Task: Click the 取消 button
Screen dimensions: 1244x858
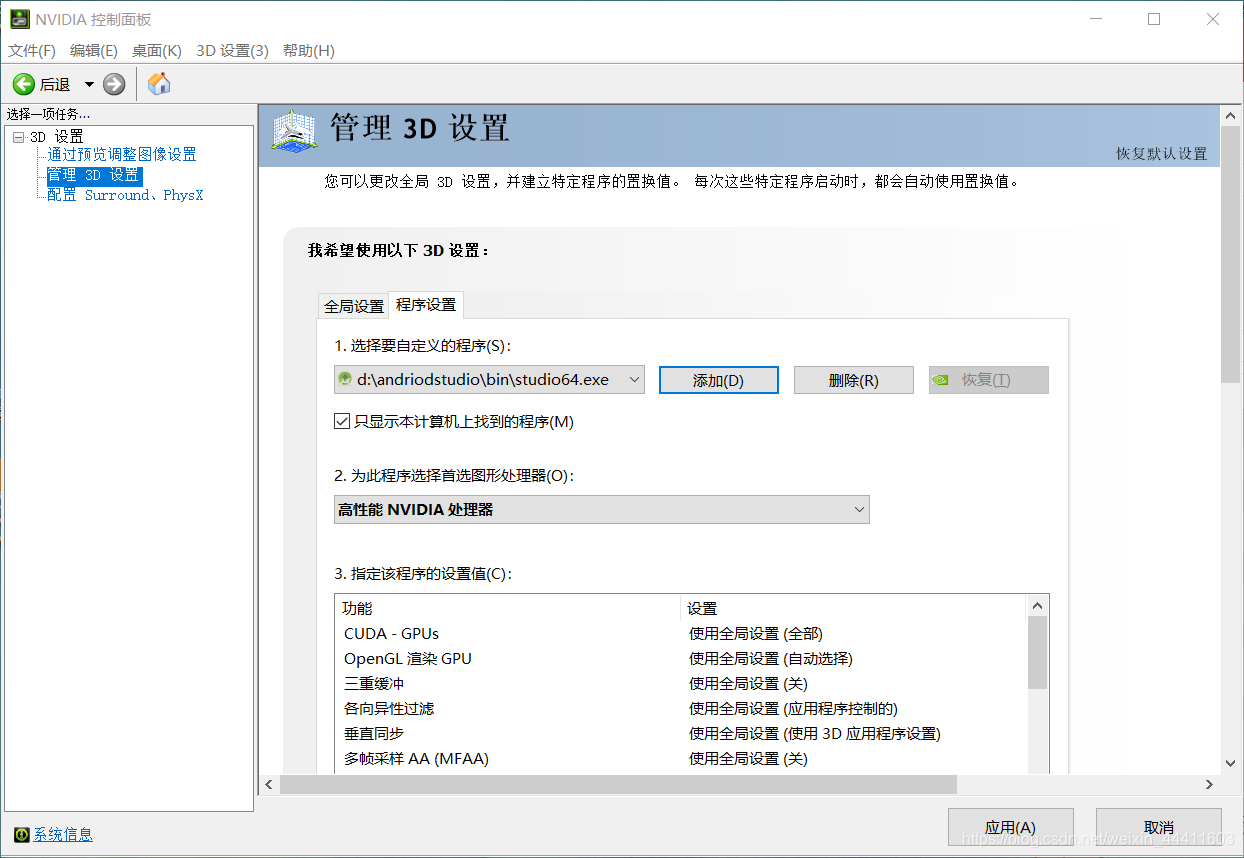Action: point(1159,828)
